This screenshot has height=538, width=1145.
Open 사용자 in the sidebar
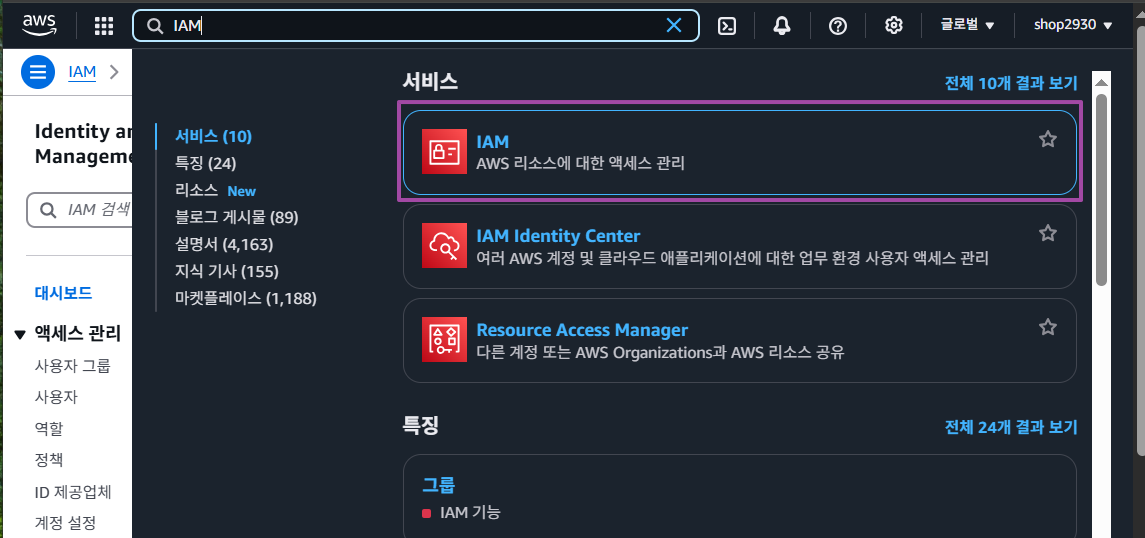(x=56, y=397)
